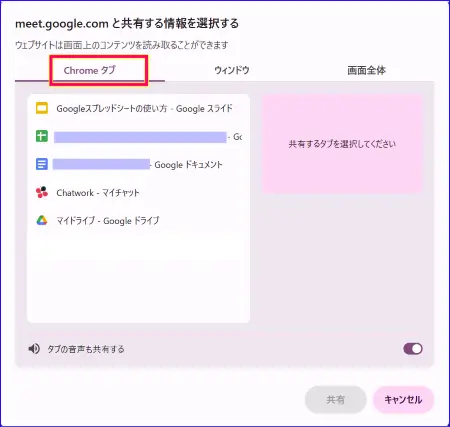Click the Chatwork icon
This screenshot has width=450, height=427.
click(42, 192)
